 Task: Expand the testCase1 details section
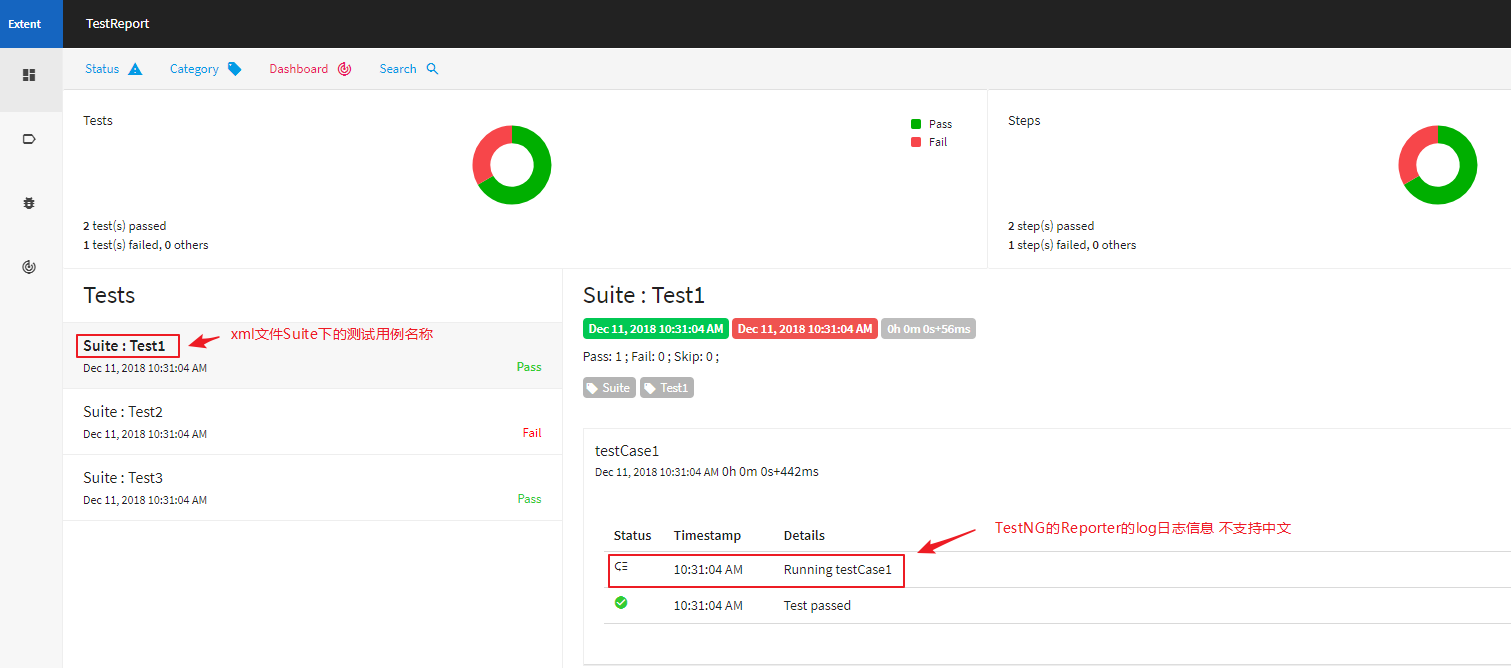coord(626,450)
